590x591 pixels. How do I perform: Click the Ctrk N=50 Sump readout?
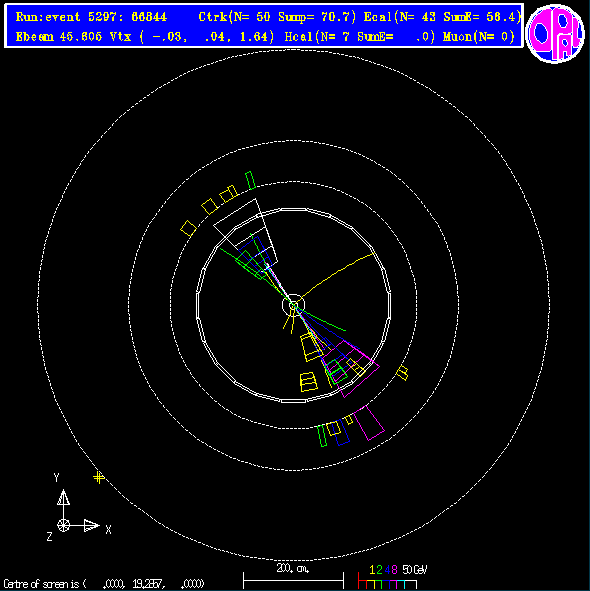tap(277, 17)
